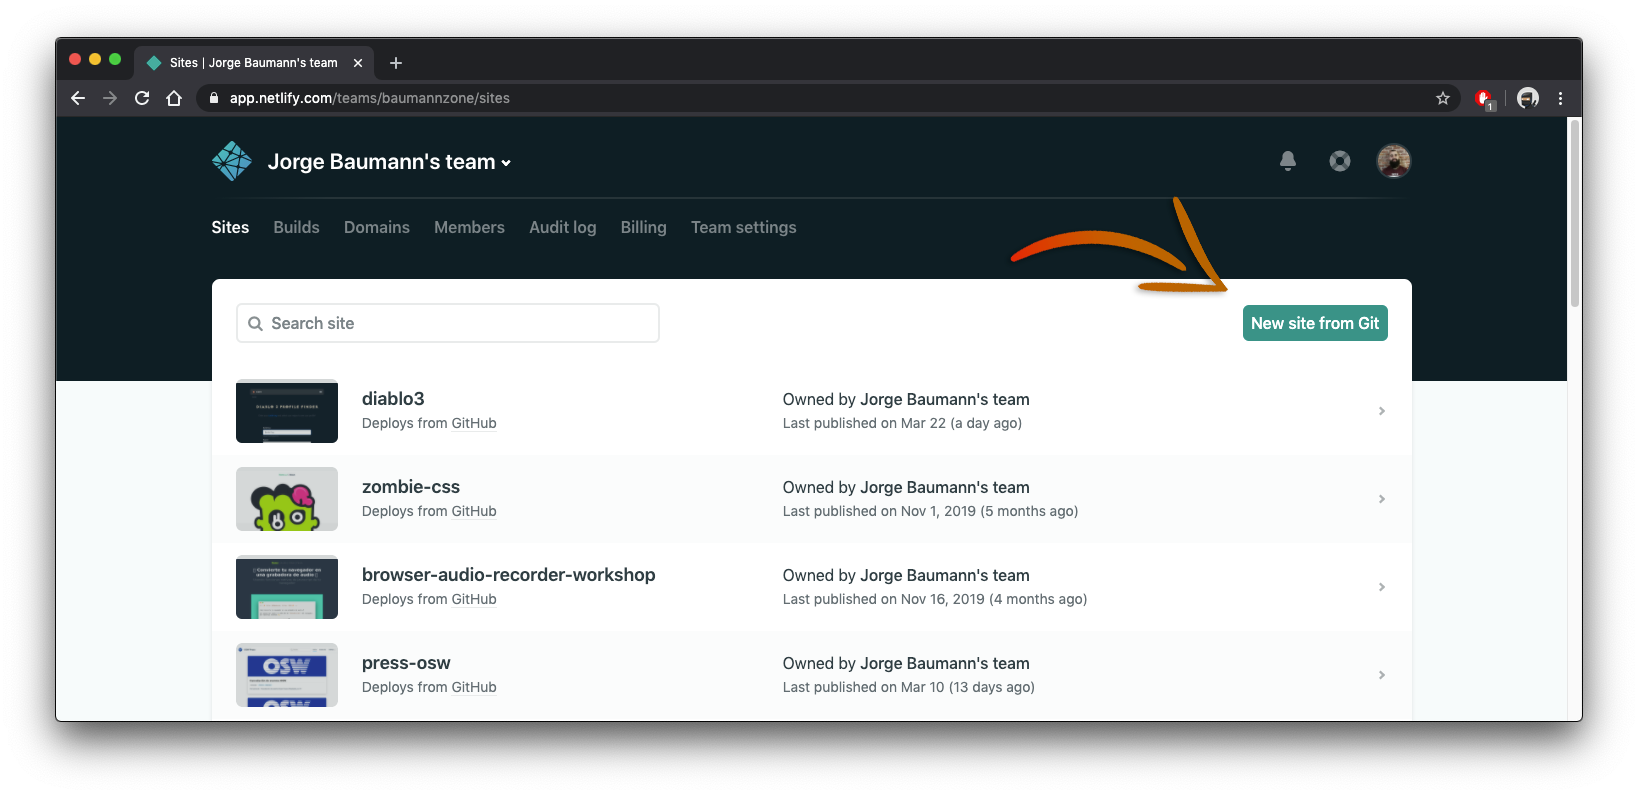The image size is (1638, 795).
Task: Select the Sites | Jorge Baumann's team browser tab
Action: tap(254, 63)
